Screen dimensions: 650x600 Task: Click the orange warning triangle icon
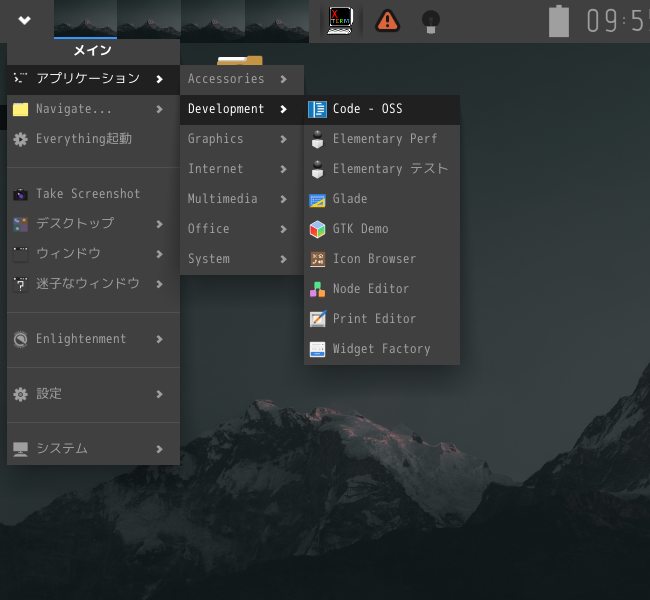[x=387, y=21]
